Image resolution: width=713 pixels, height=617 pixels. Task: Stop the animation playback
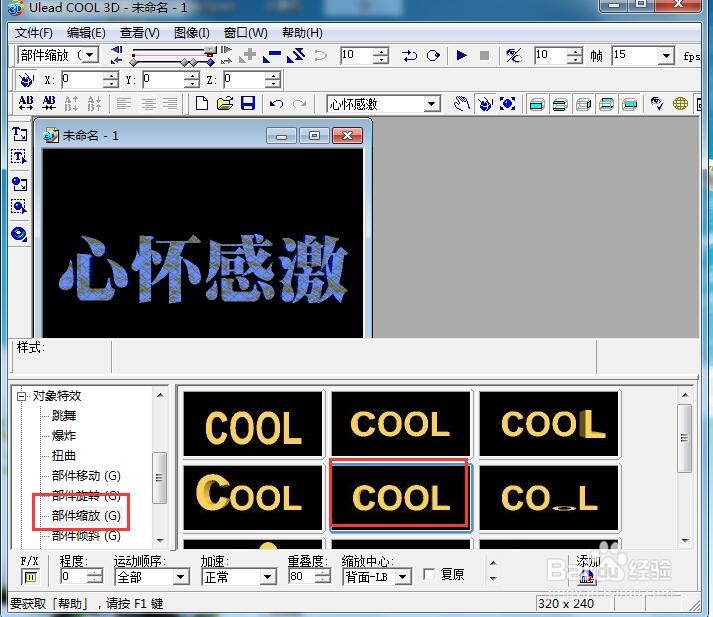click(484, 55)
